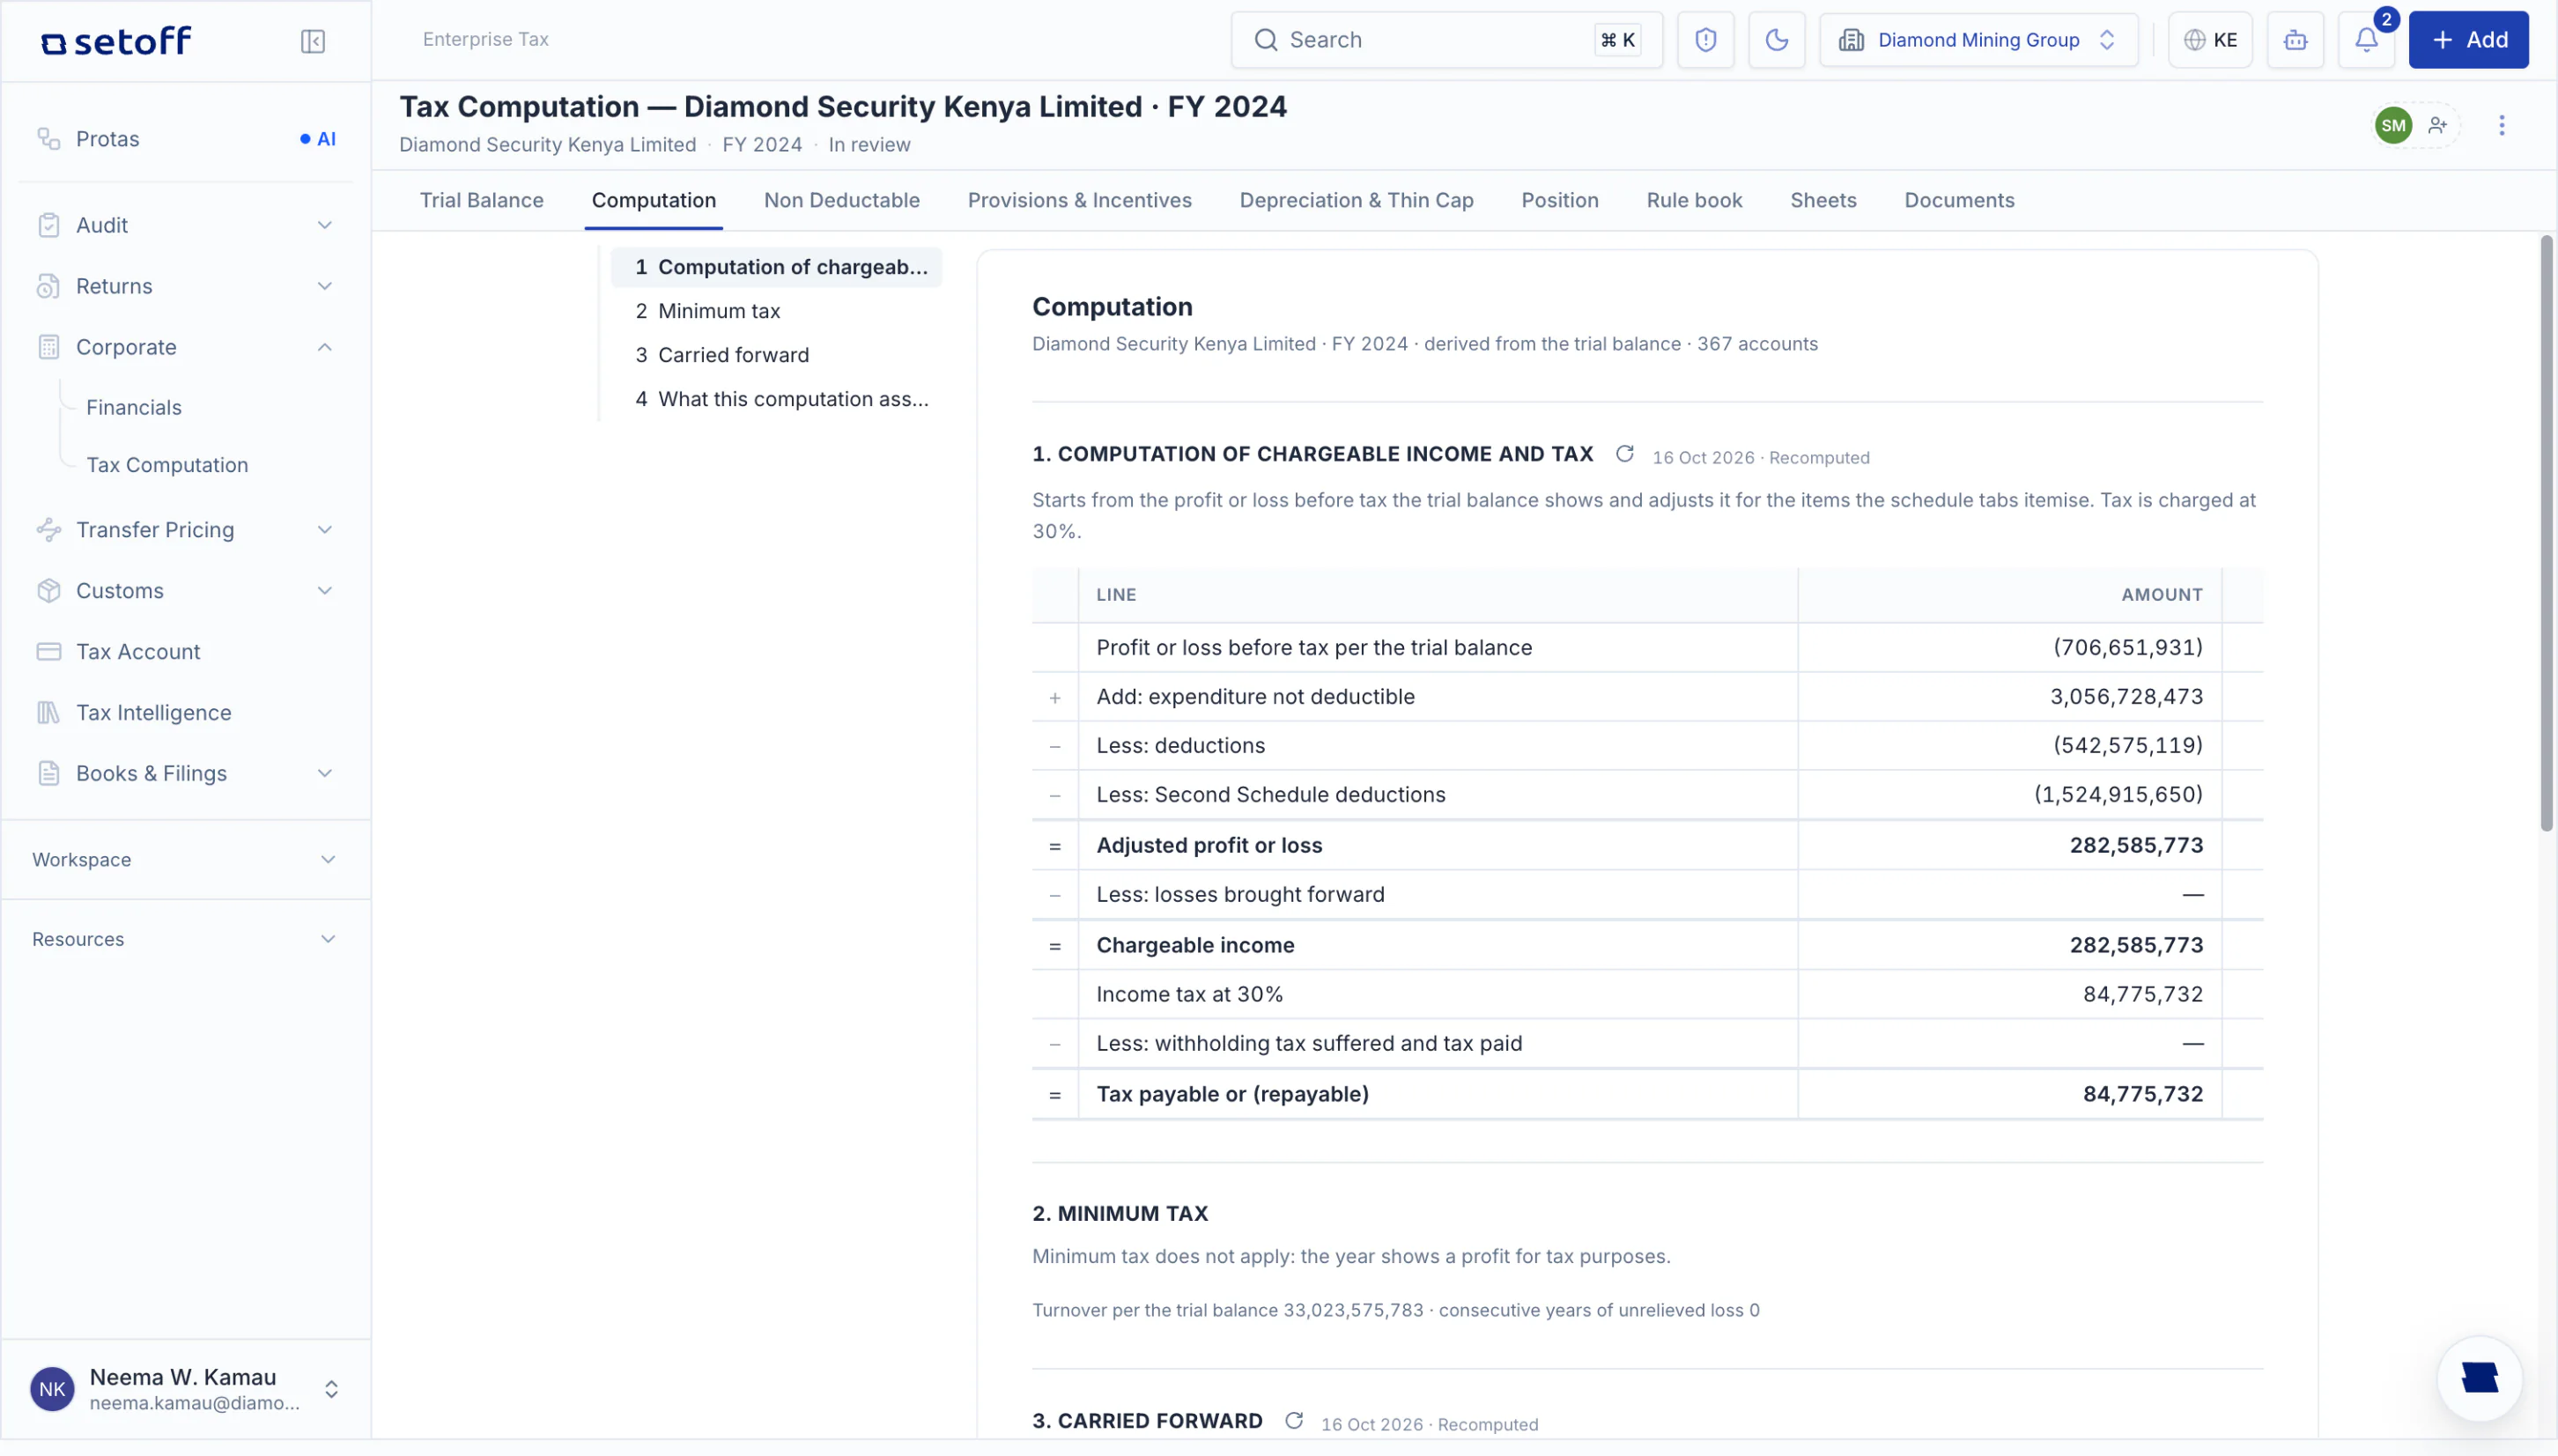Click the 'Chargeable income' row label
Screen dimensions: 2558x1456
coord(1194,946)
